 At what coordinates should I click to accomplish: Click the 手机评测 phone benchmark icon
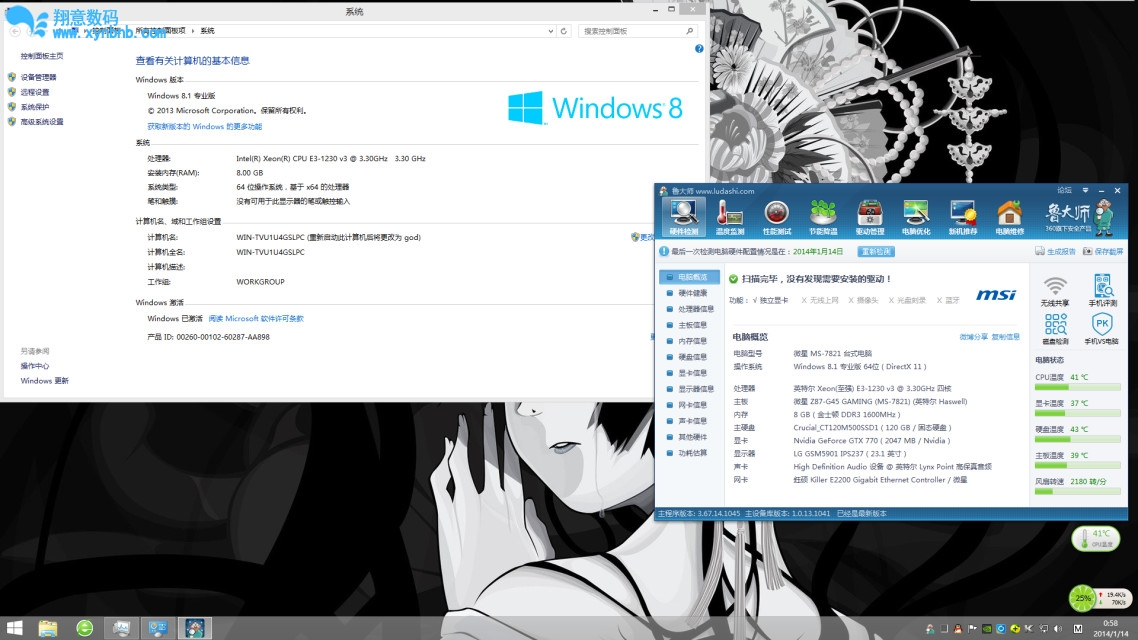(1102, 291)
